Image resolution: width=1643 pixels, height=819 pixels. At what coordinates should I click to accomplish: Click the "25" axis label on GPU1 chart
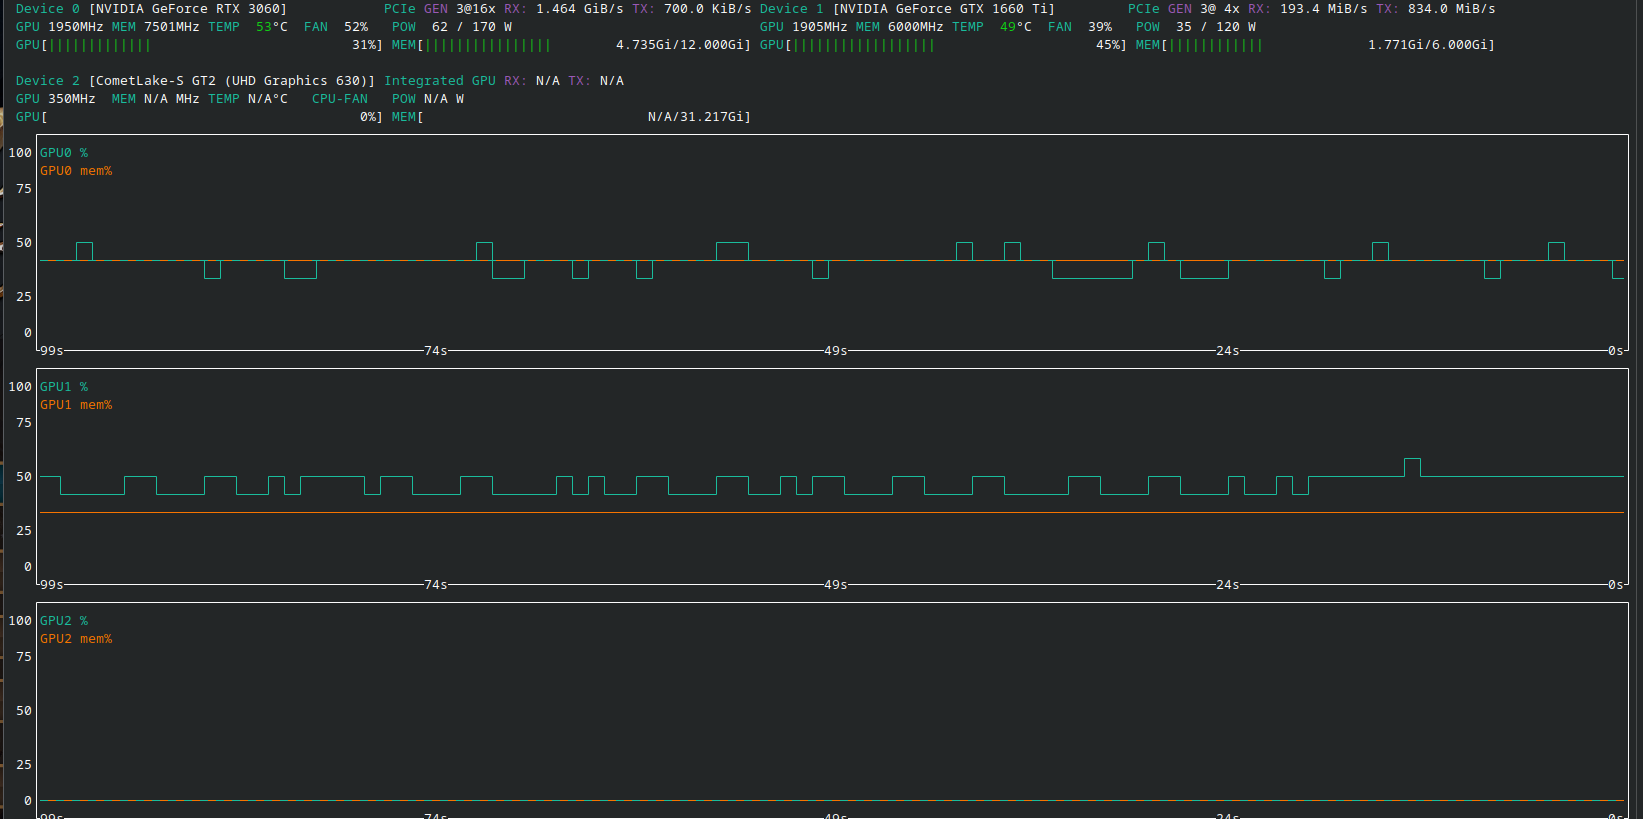(24, 531)
